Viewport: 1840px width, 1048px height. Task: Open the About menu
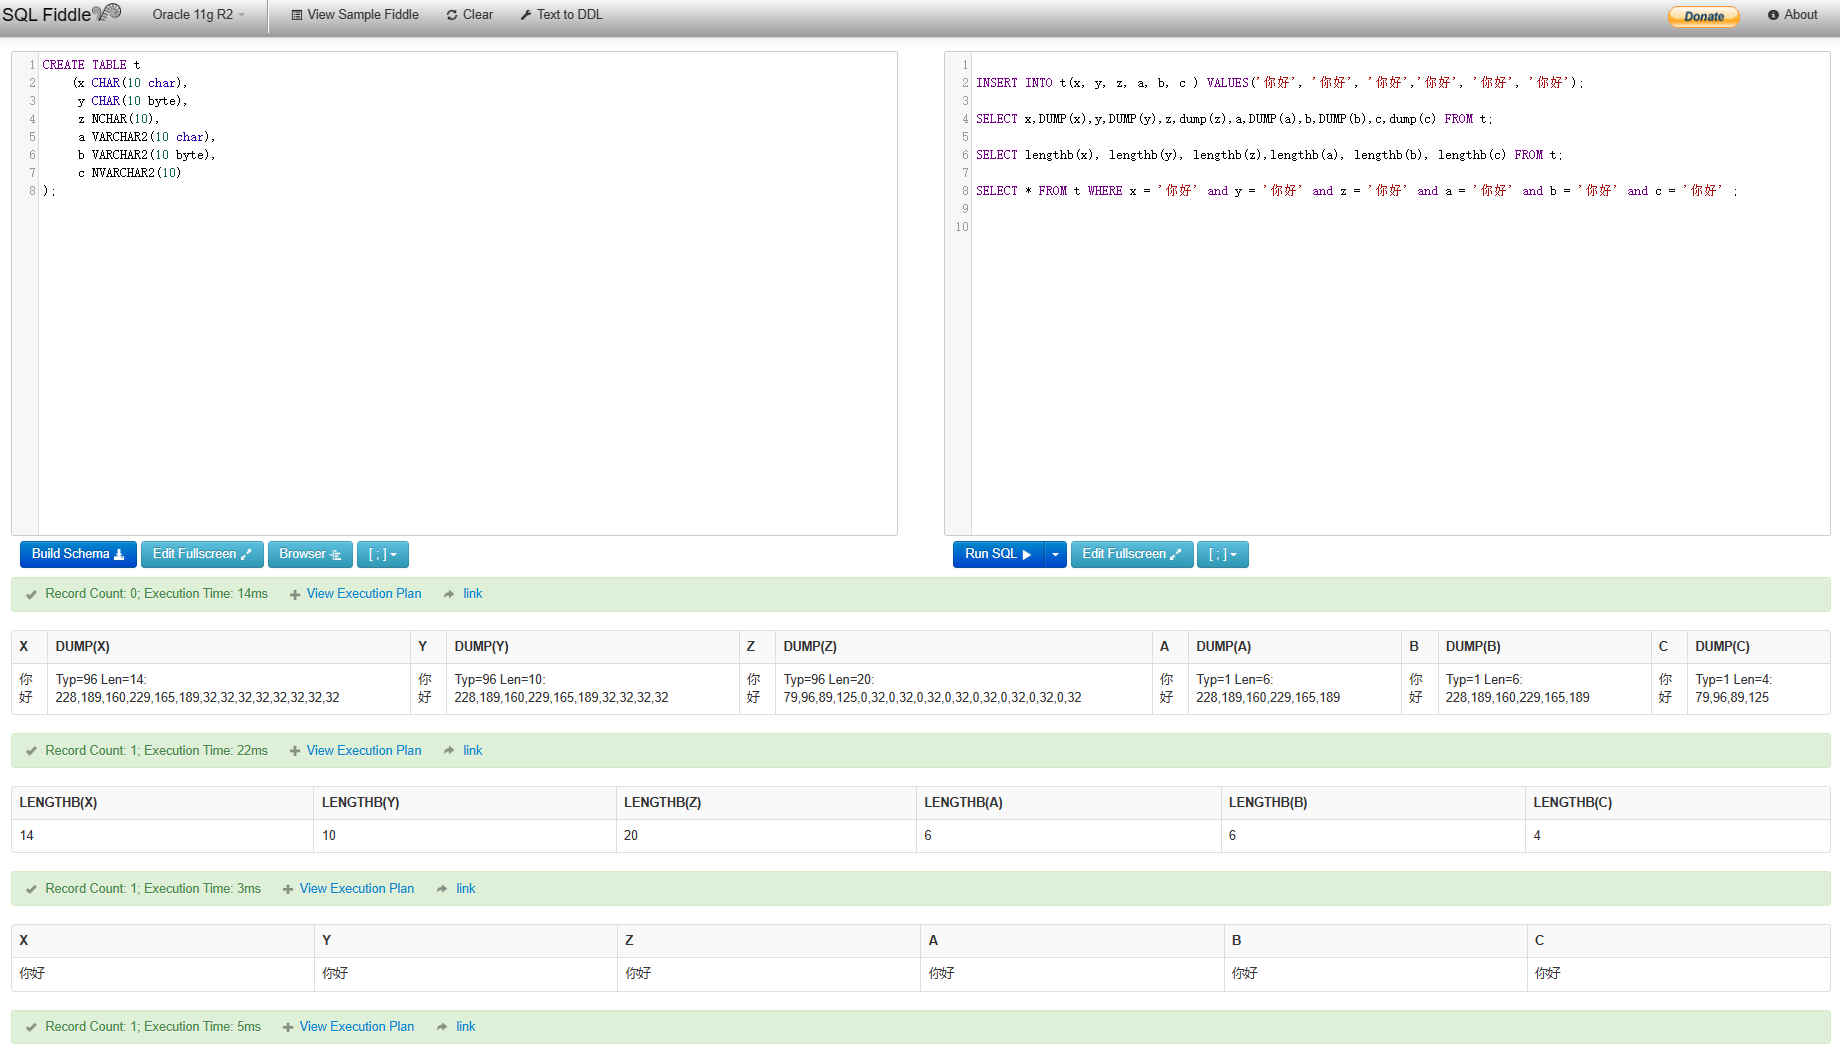click(x=1793, y=15)
